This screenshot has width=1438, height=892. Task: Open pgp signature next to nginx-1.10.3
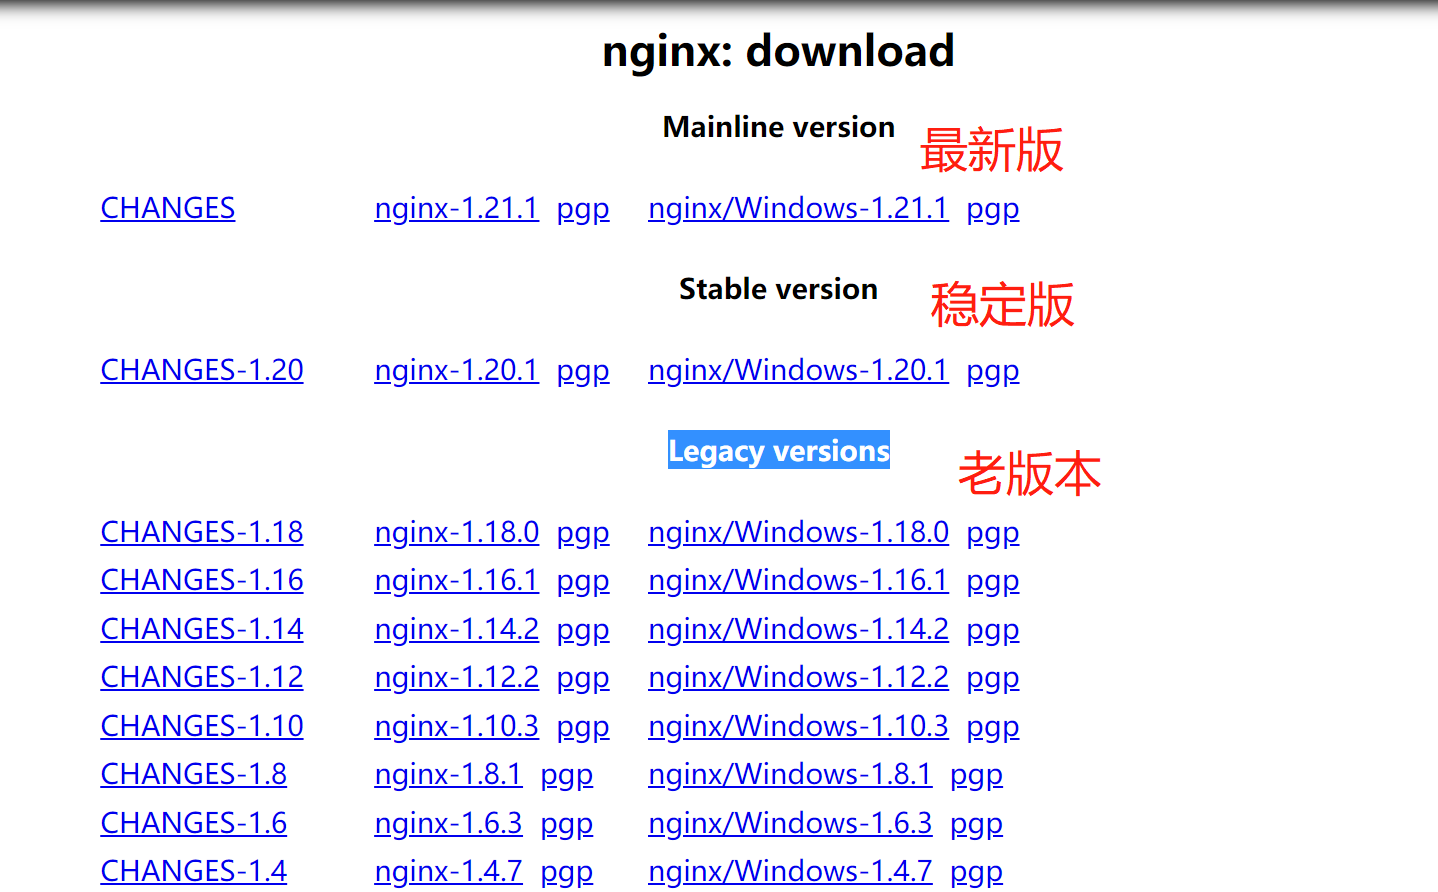point(583,726)
